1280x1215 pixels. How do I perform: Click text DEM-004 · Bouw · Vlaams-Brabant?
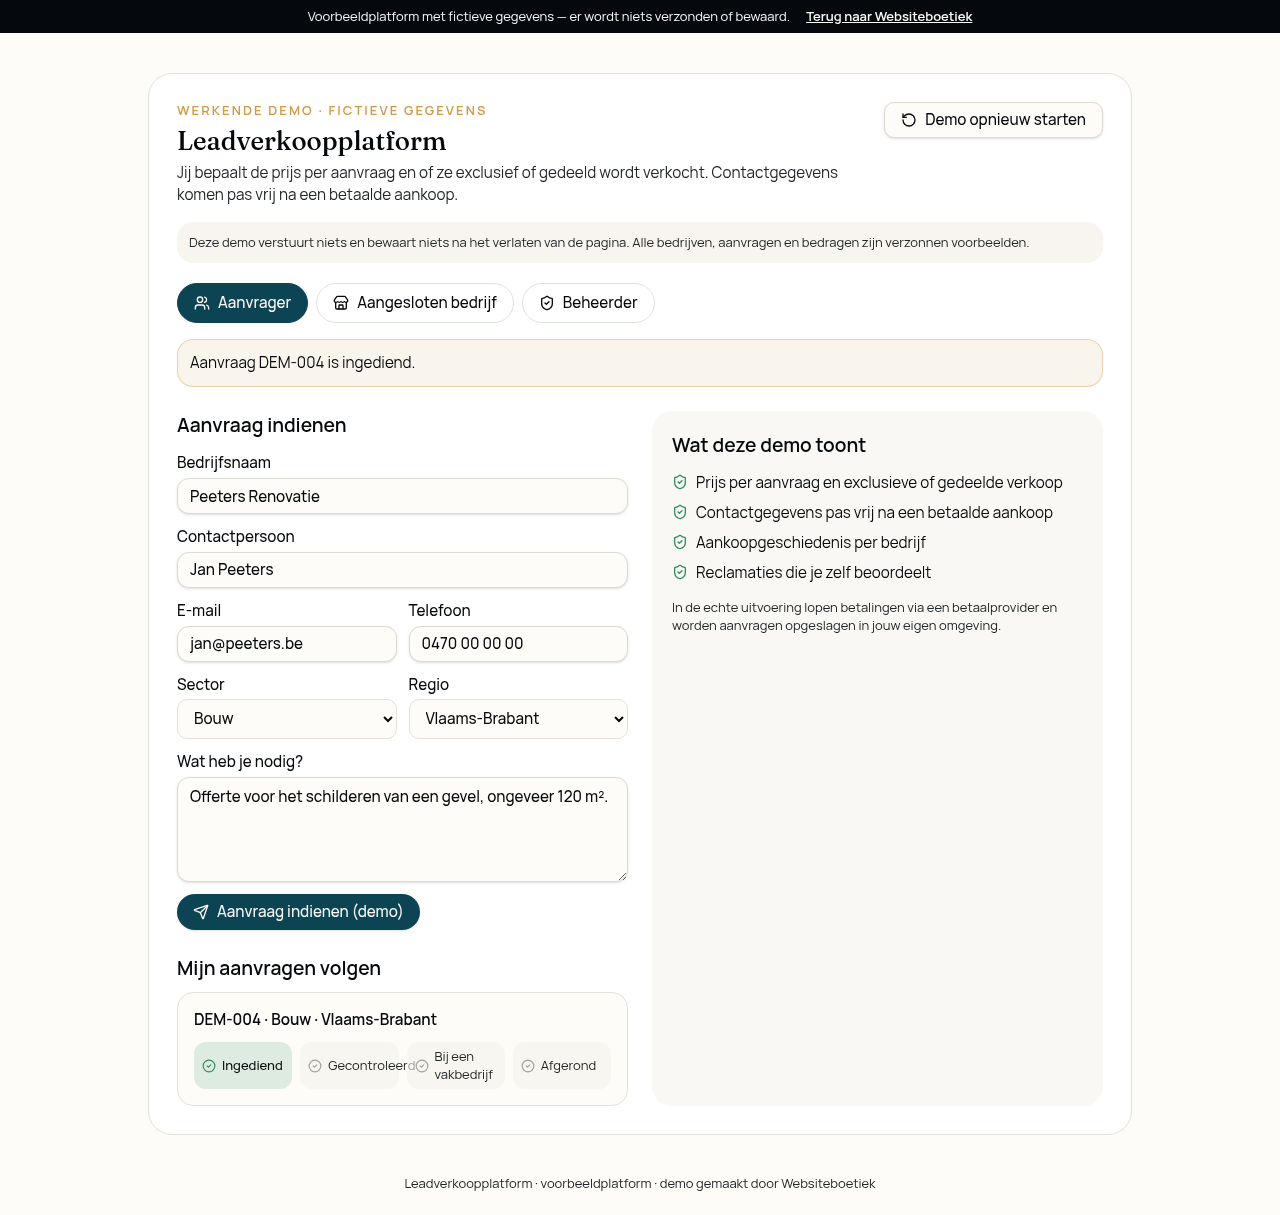coord(315,1020)
